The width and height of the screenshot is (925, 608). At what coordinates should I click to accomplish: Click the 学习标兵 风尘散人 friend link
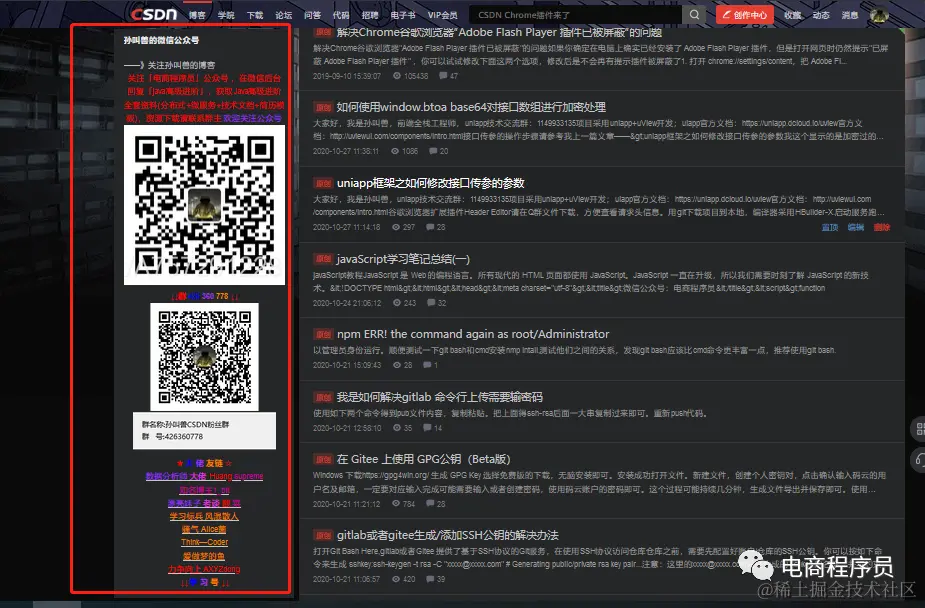tap(204, 516)
